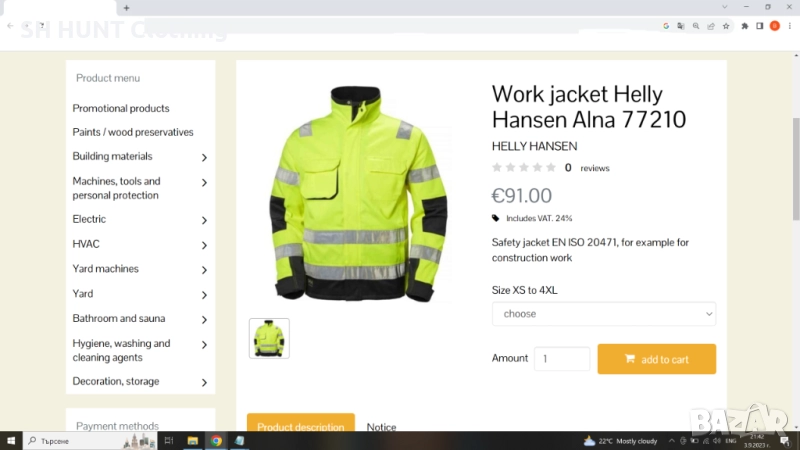Open Chrome side panel icon
Image resolution: width=800 pixels, height=450 pixels.
[x=760, y=26]
